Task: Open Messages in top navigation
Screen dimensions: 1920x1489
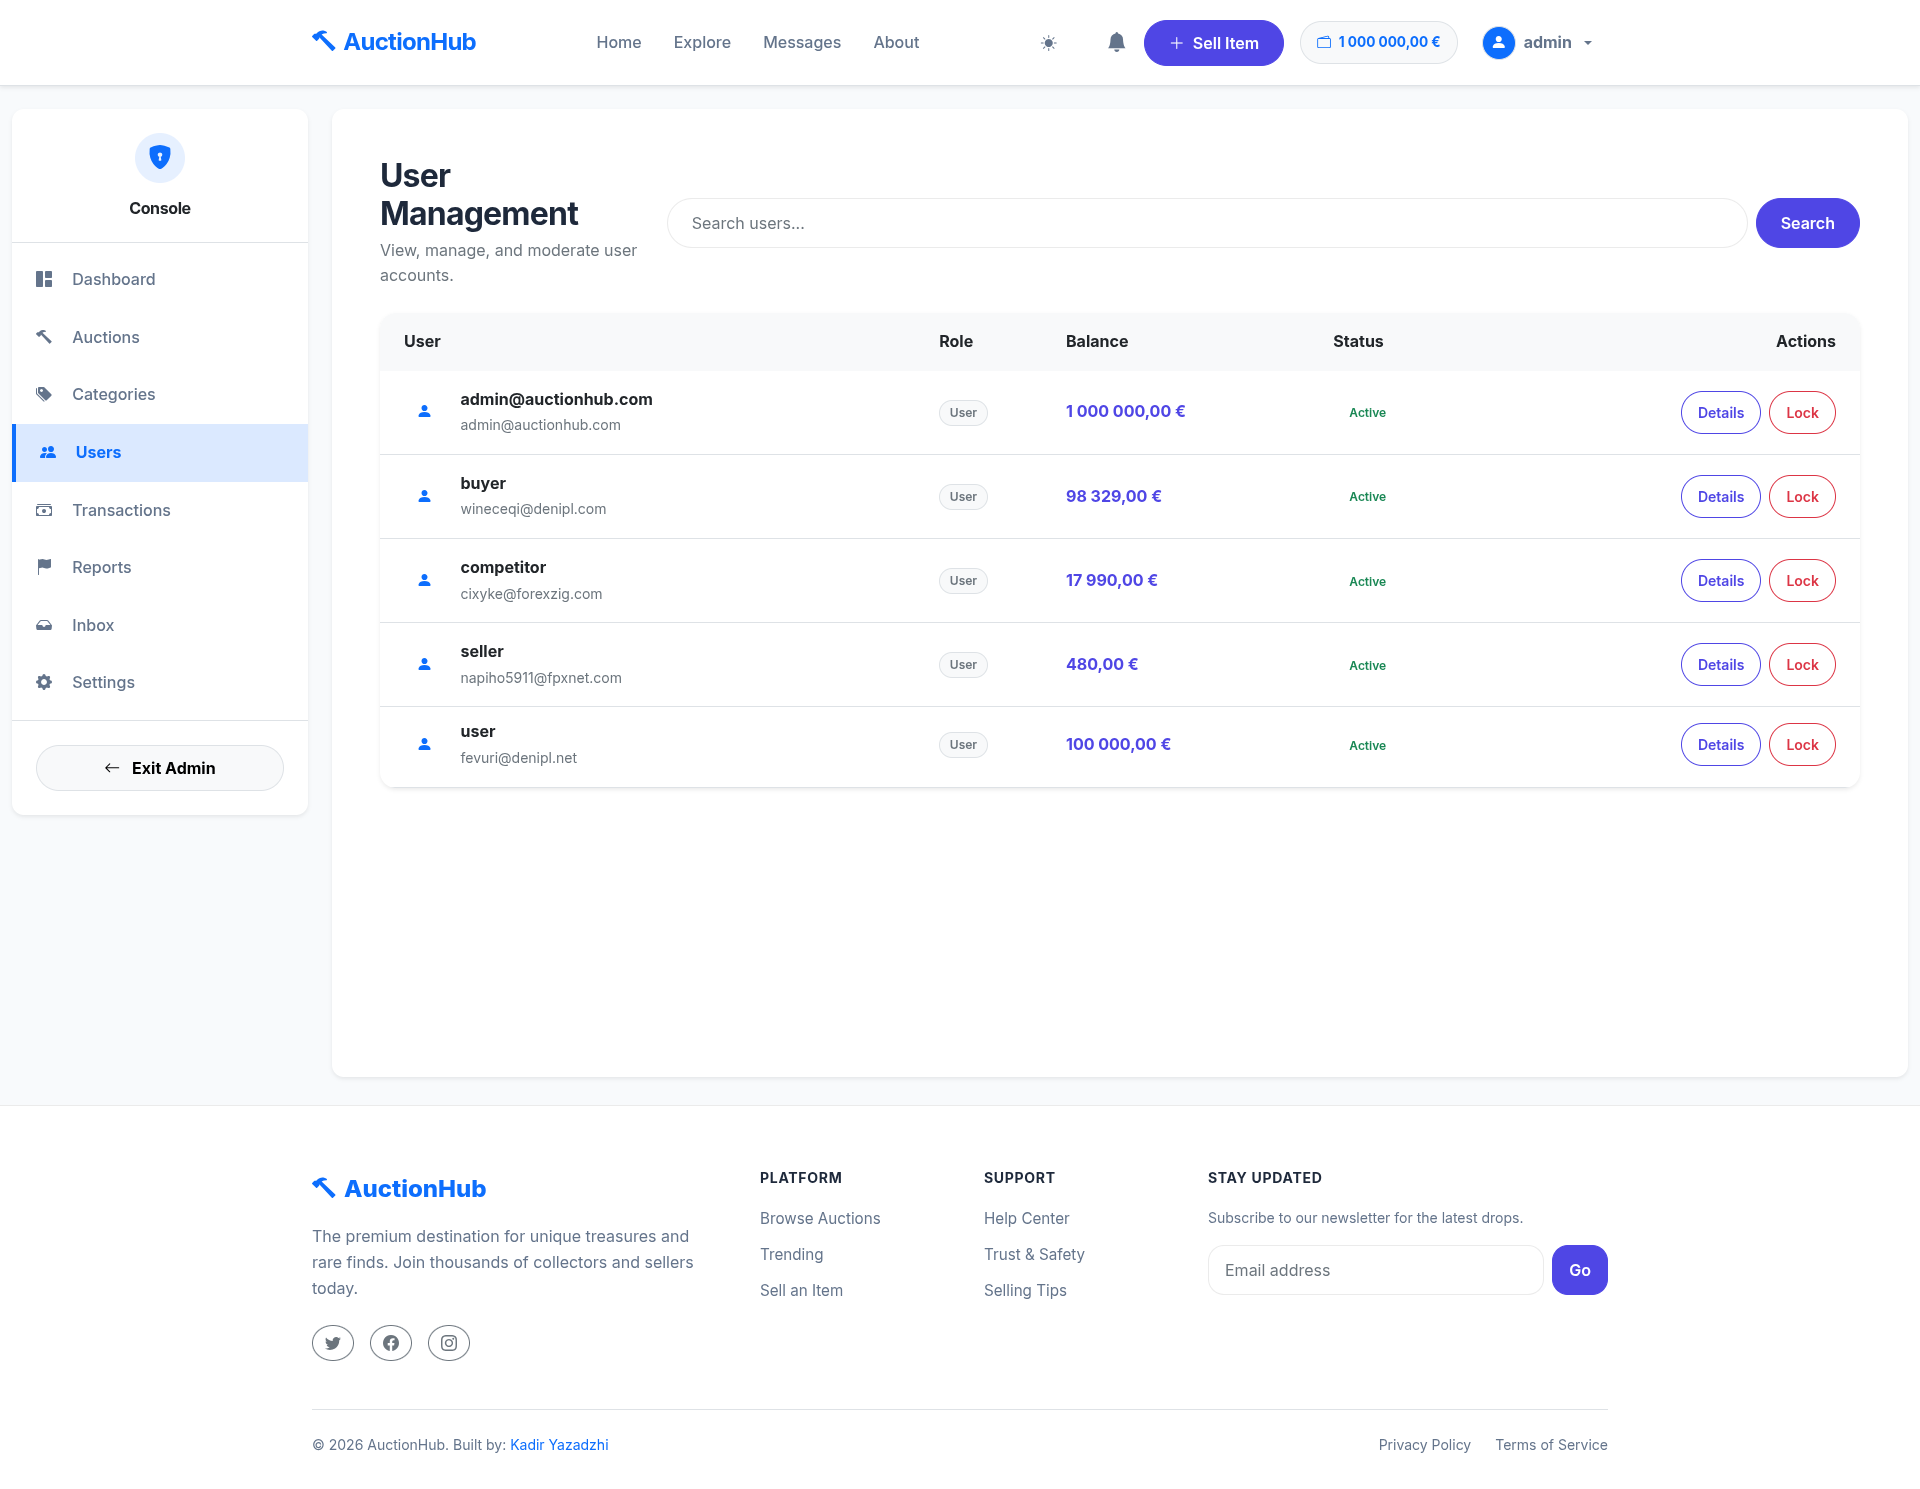Action: click(x=802, y=42)
